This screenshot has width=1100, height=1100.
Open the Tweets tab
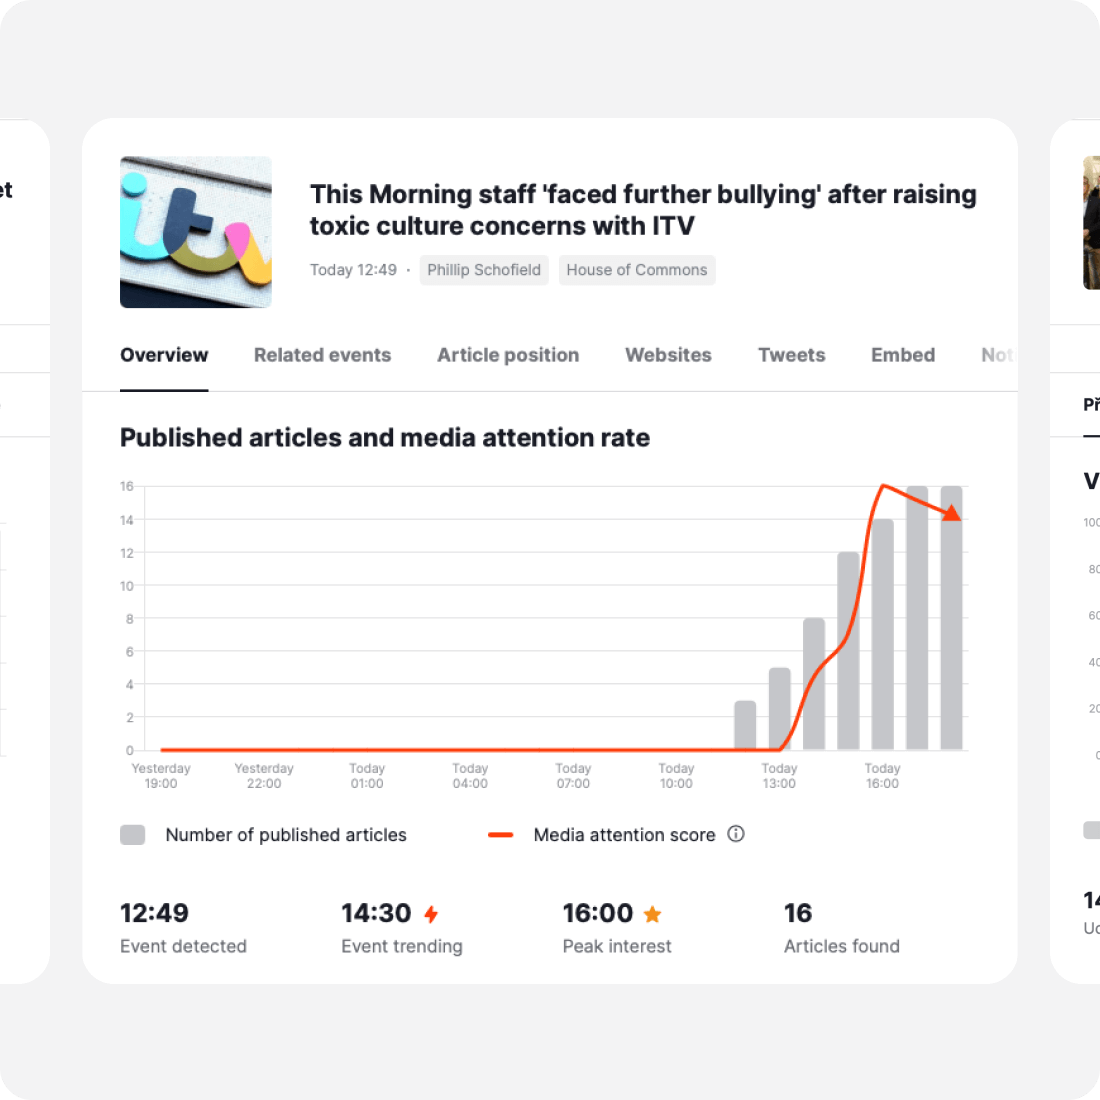click(791, 355)
